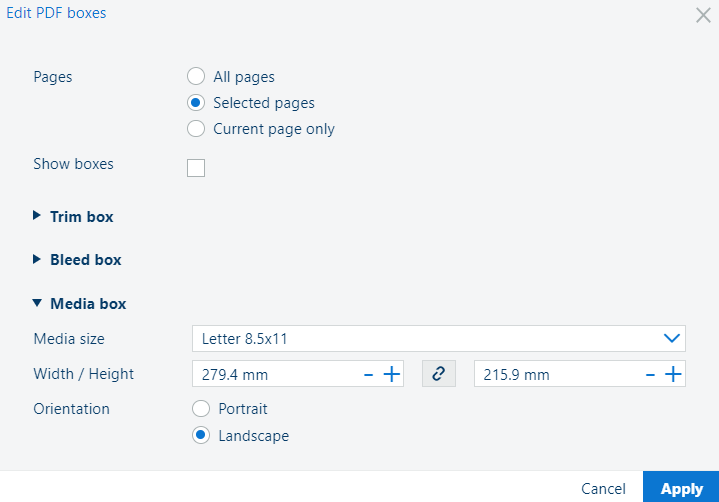Decrease height with the minus icon
The image size is (719, 502).
coord(650,375)
